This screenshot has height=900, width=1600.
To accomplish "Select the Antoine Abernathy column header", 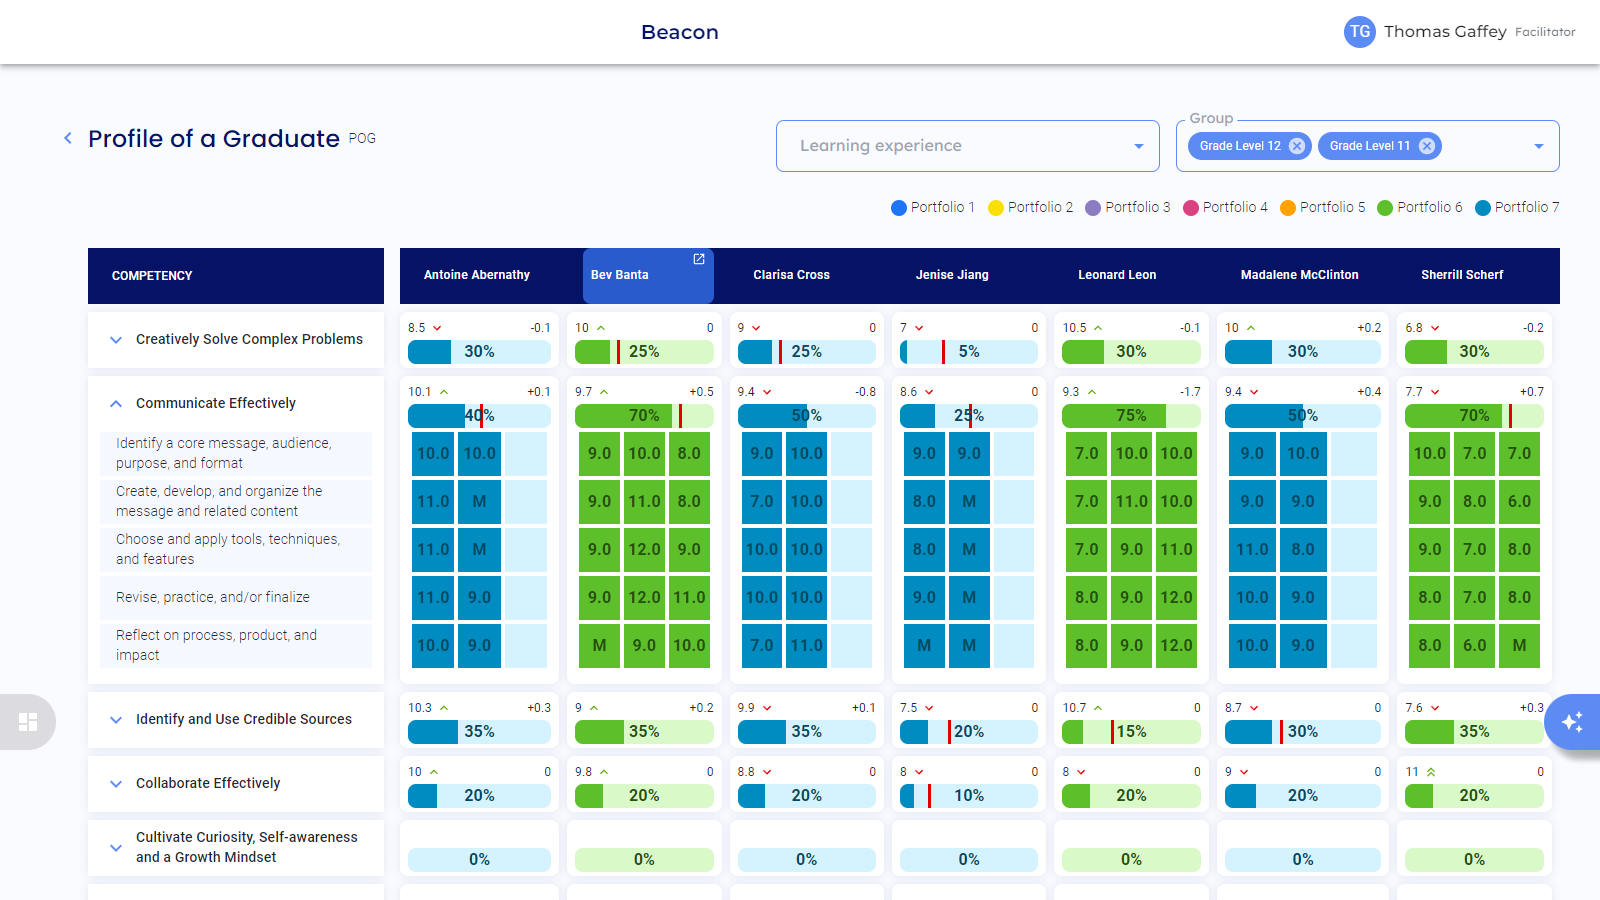I will coord(477,275).
